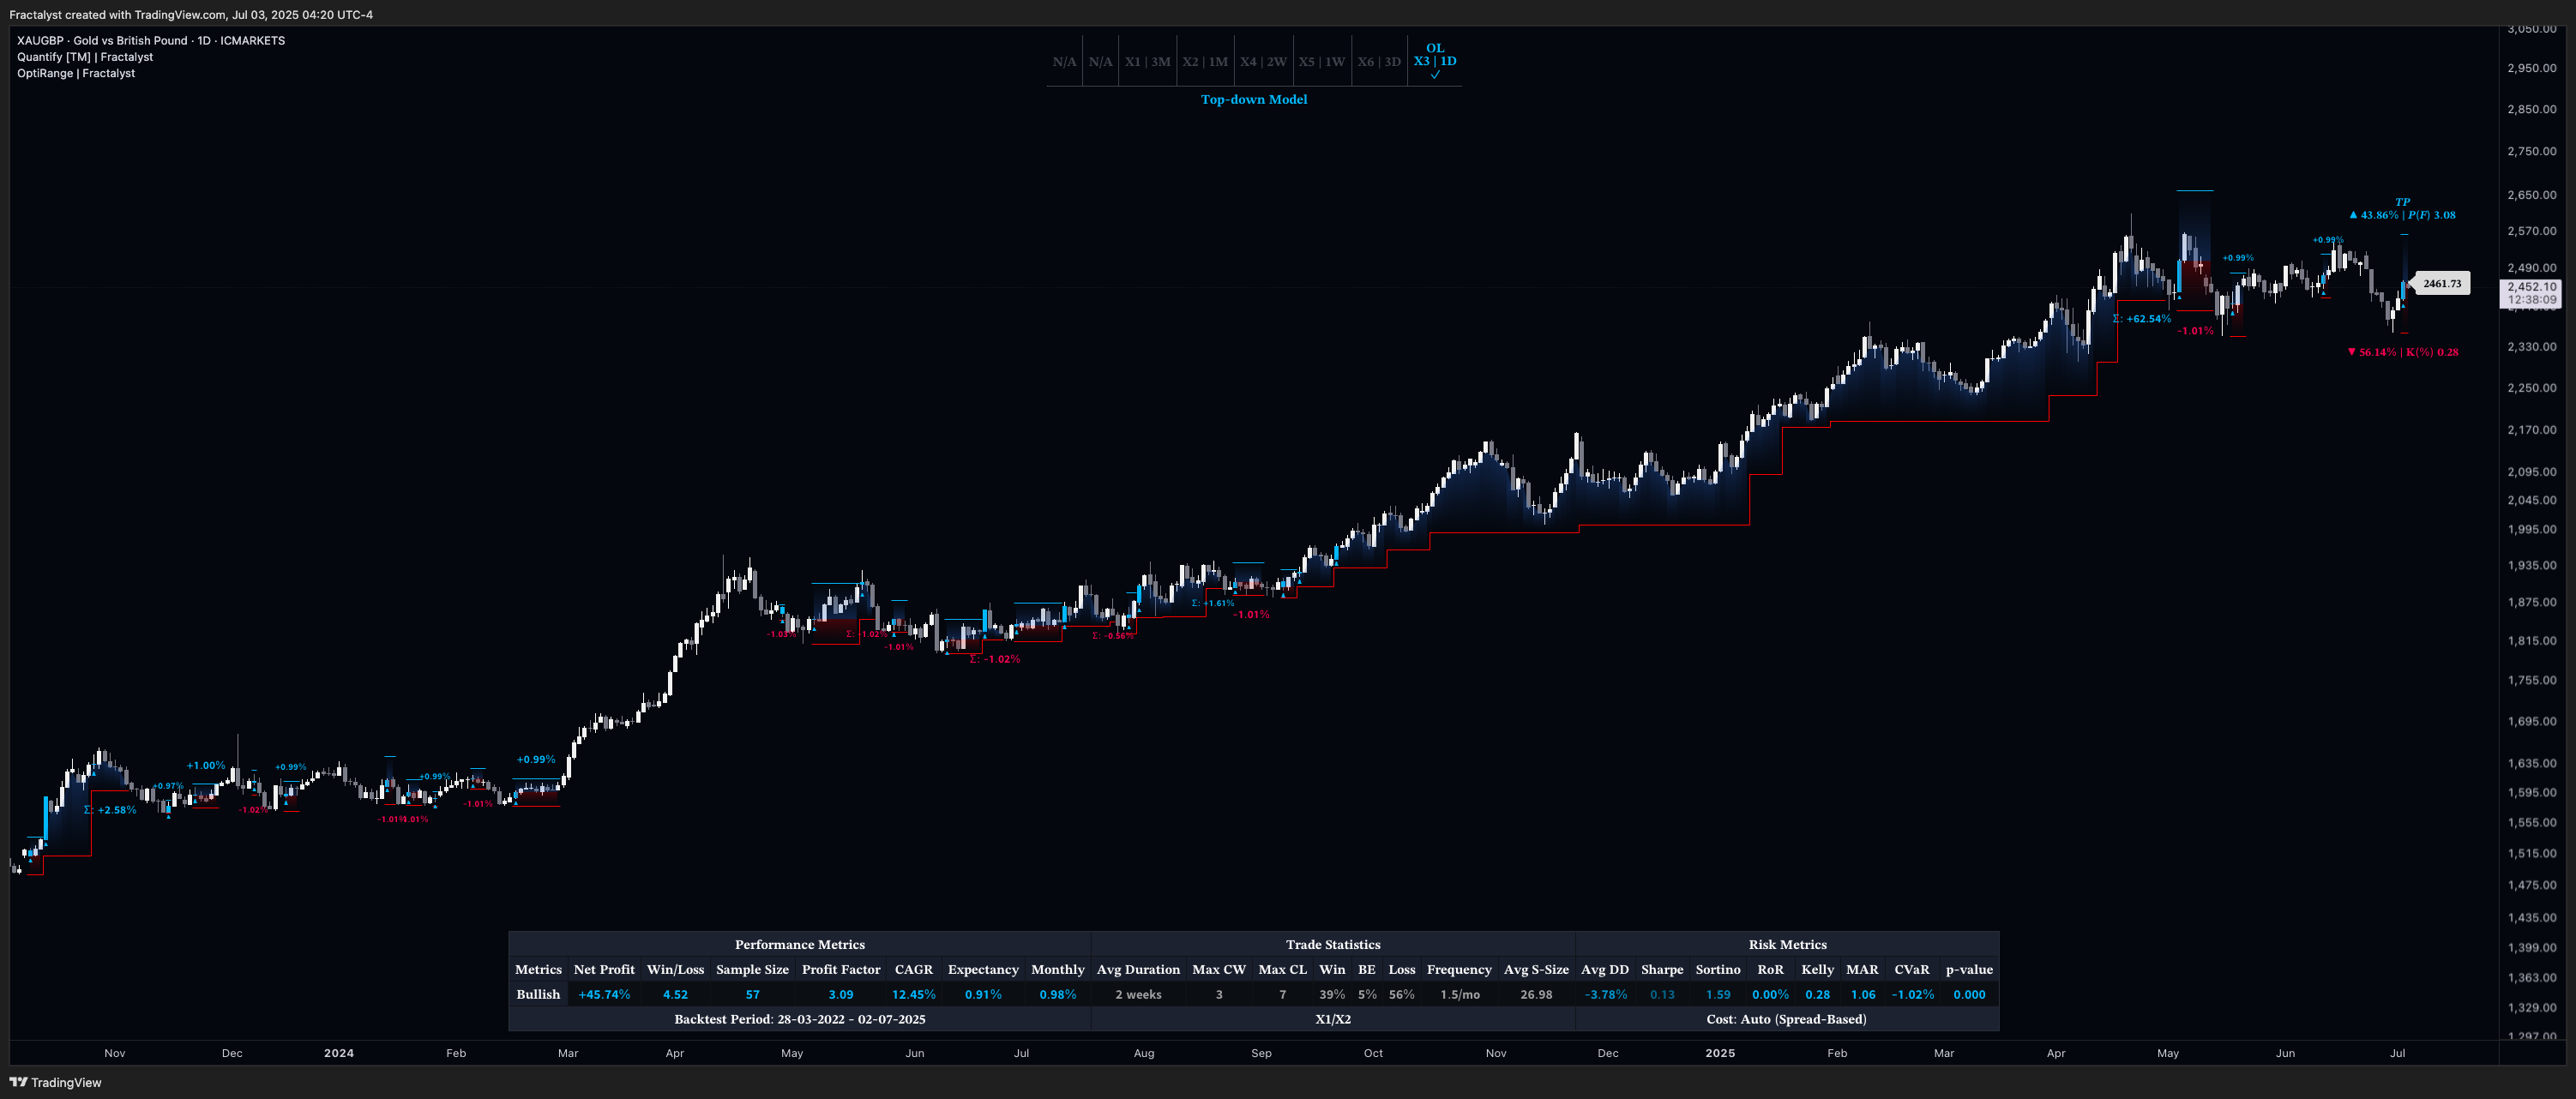Click the 2,452.10 current price on axis
Image resolution: width=2576 pixels, height=1099 pixels.
pyautogui.click(x=2531, y=287)
